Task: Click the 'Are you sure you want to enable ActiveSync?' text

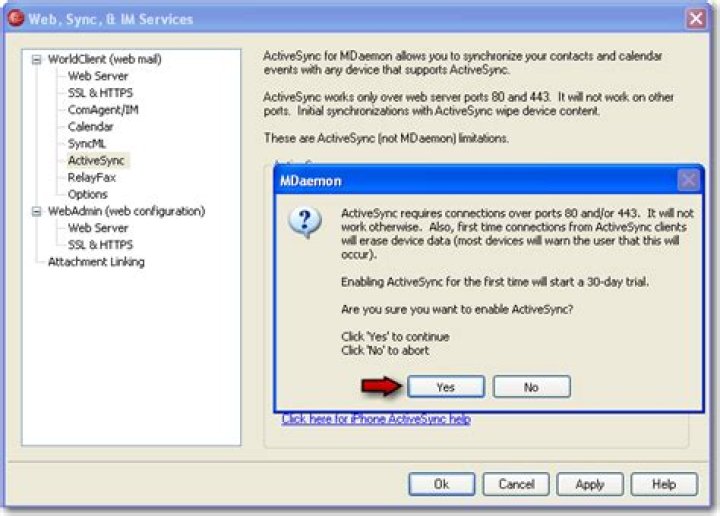Action: (457, 309)
